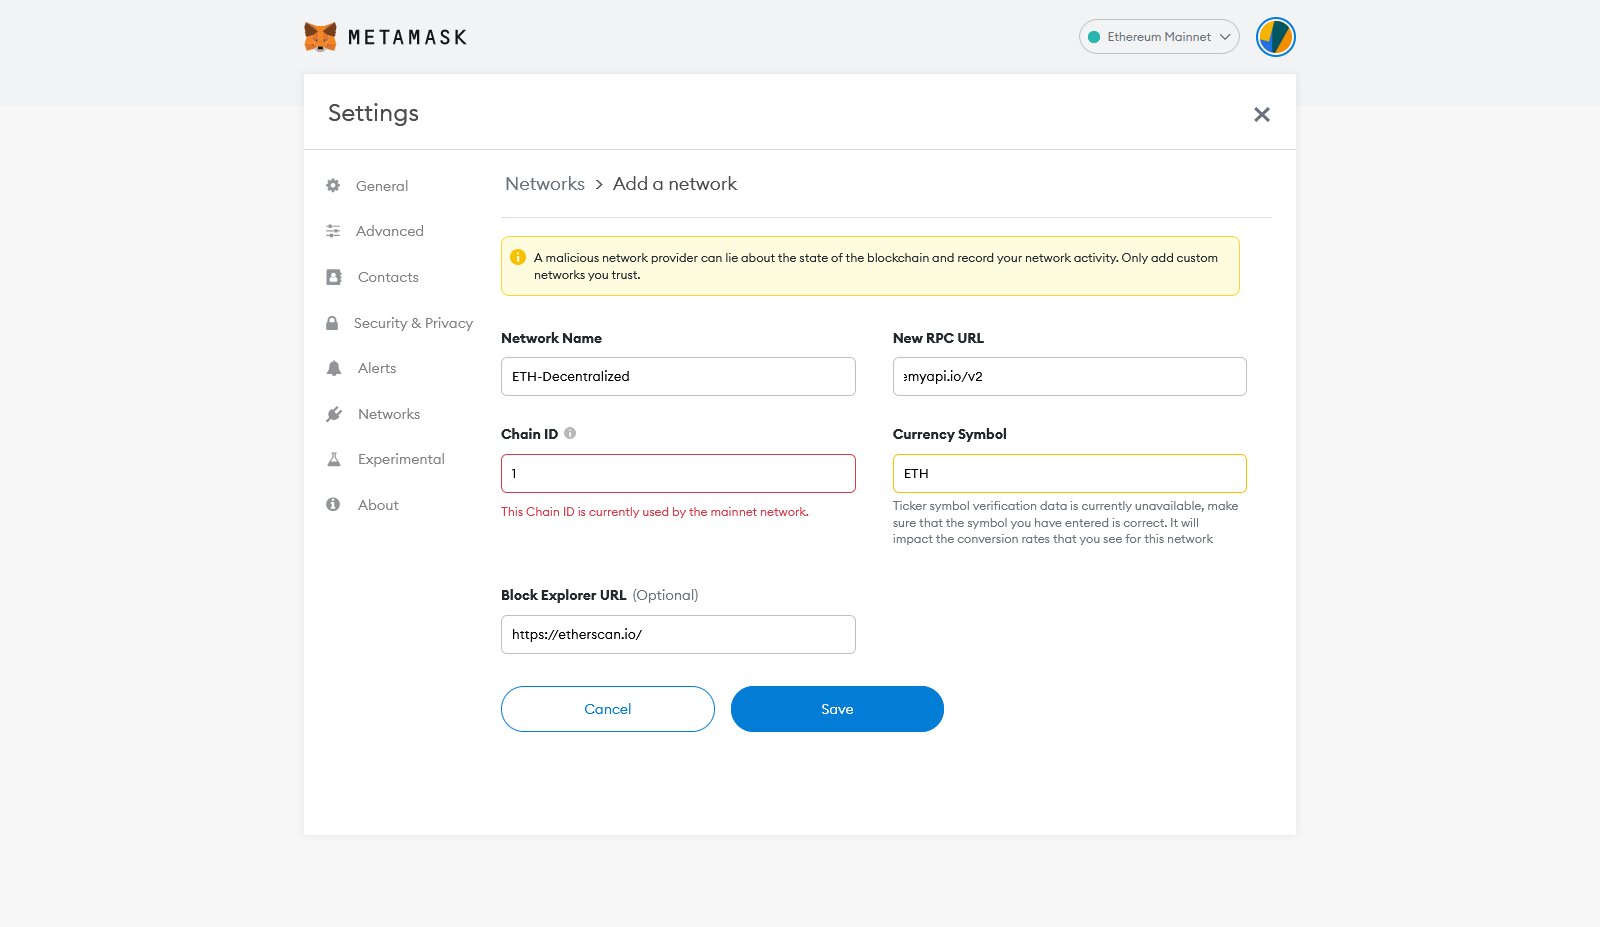The width and height of the screenshot is (1600, 927).
Task: Click the Network Name label
Action: [551, 338]
